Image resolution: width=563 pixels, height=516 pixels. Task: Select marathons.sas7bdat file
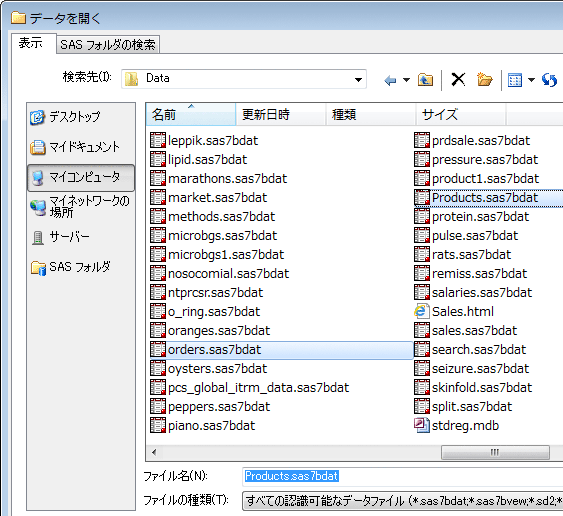pos(219,178)
